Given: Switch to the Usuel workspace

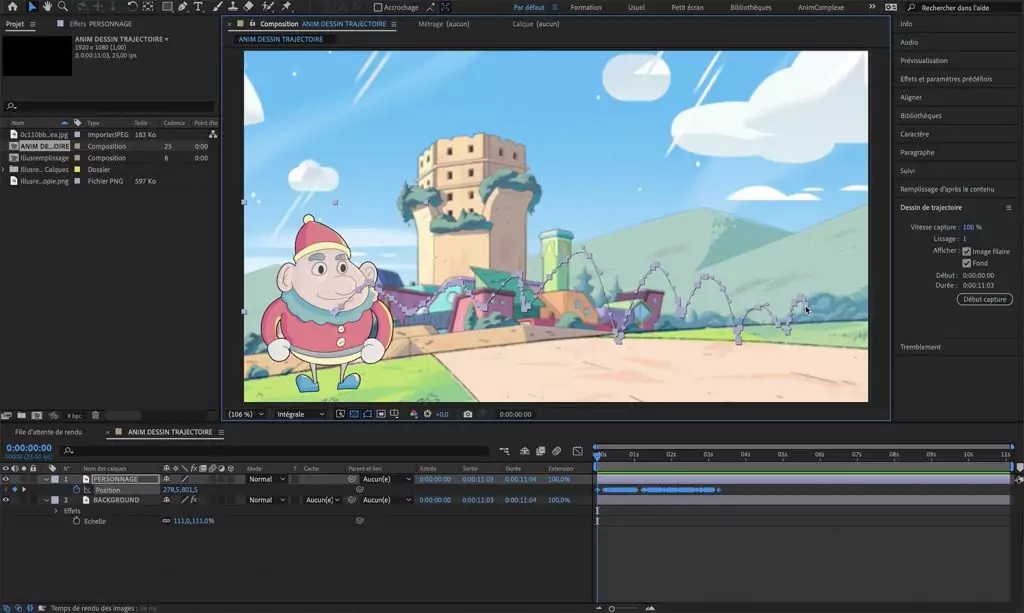Looking at the screenshot, I should (x=636, y=7).
